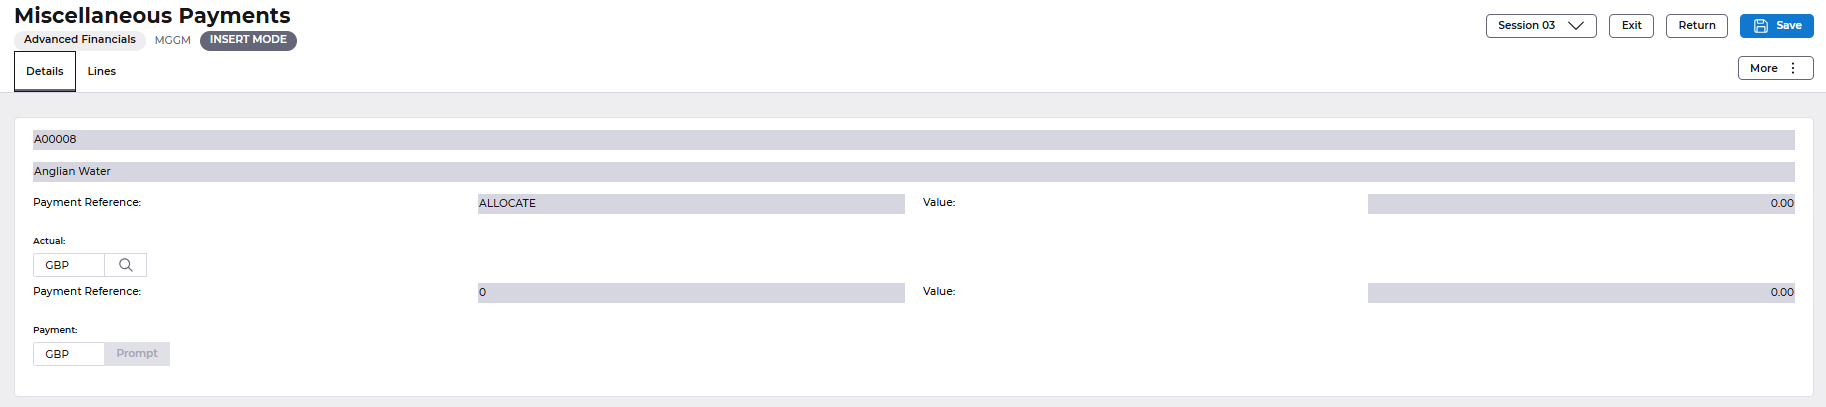This screenshot has height=407, width=1826.
Task: Click the INSERT MODE badge
Action: (x=248, y=40)
